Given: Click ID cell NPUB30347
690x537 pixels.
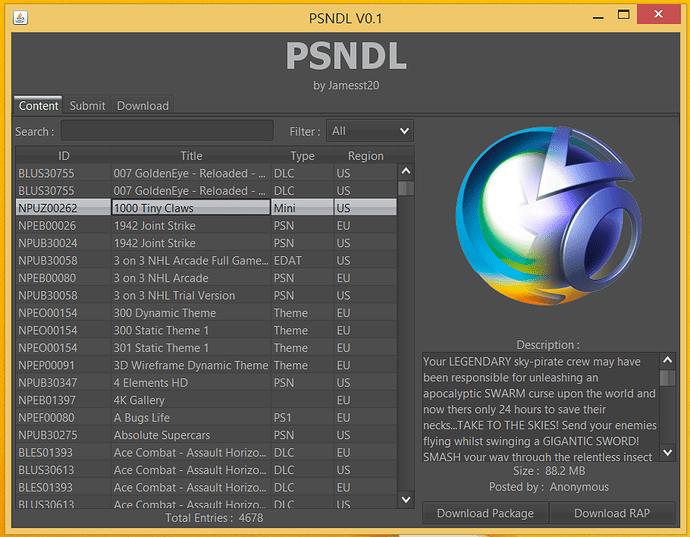Looking at the screenshot, I should click(63, 383).
